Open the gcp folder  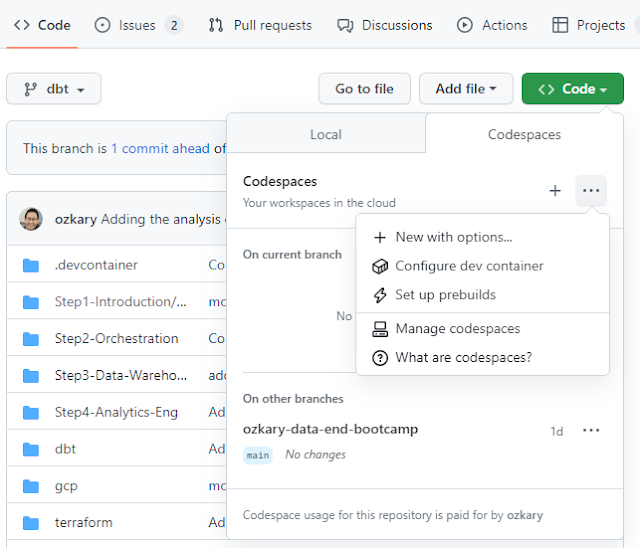[x=66, y=486]
